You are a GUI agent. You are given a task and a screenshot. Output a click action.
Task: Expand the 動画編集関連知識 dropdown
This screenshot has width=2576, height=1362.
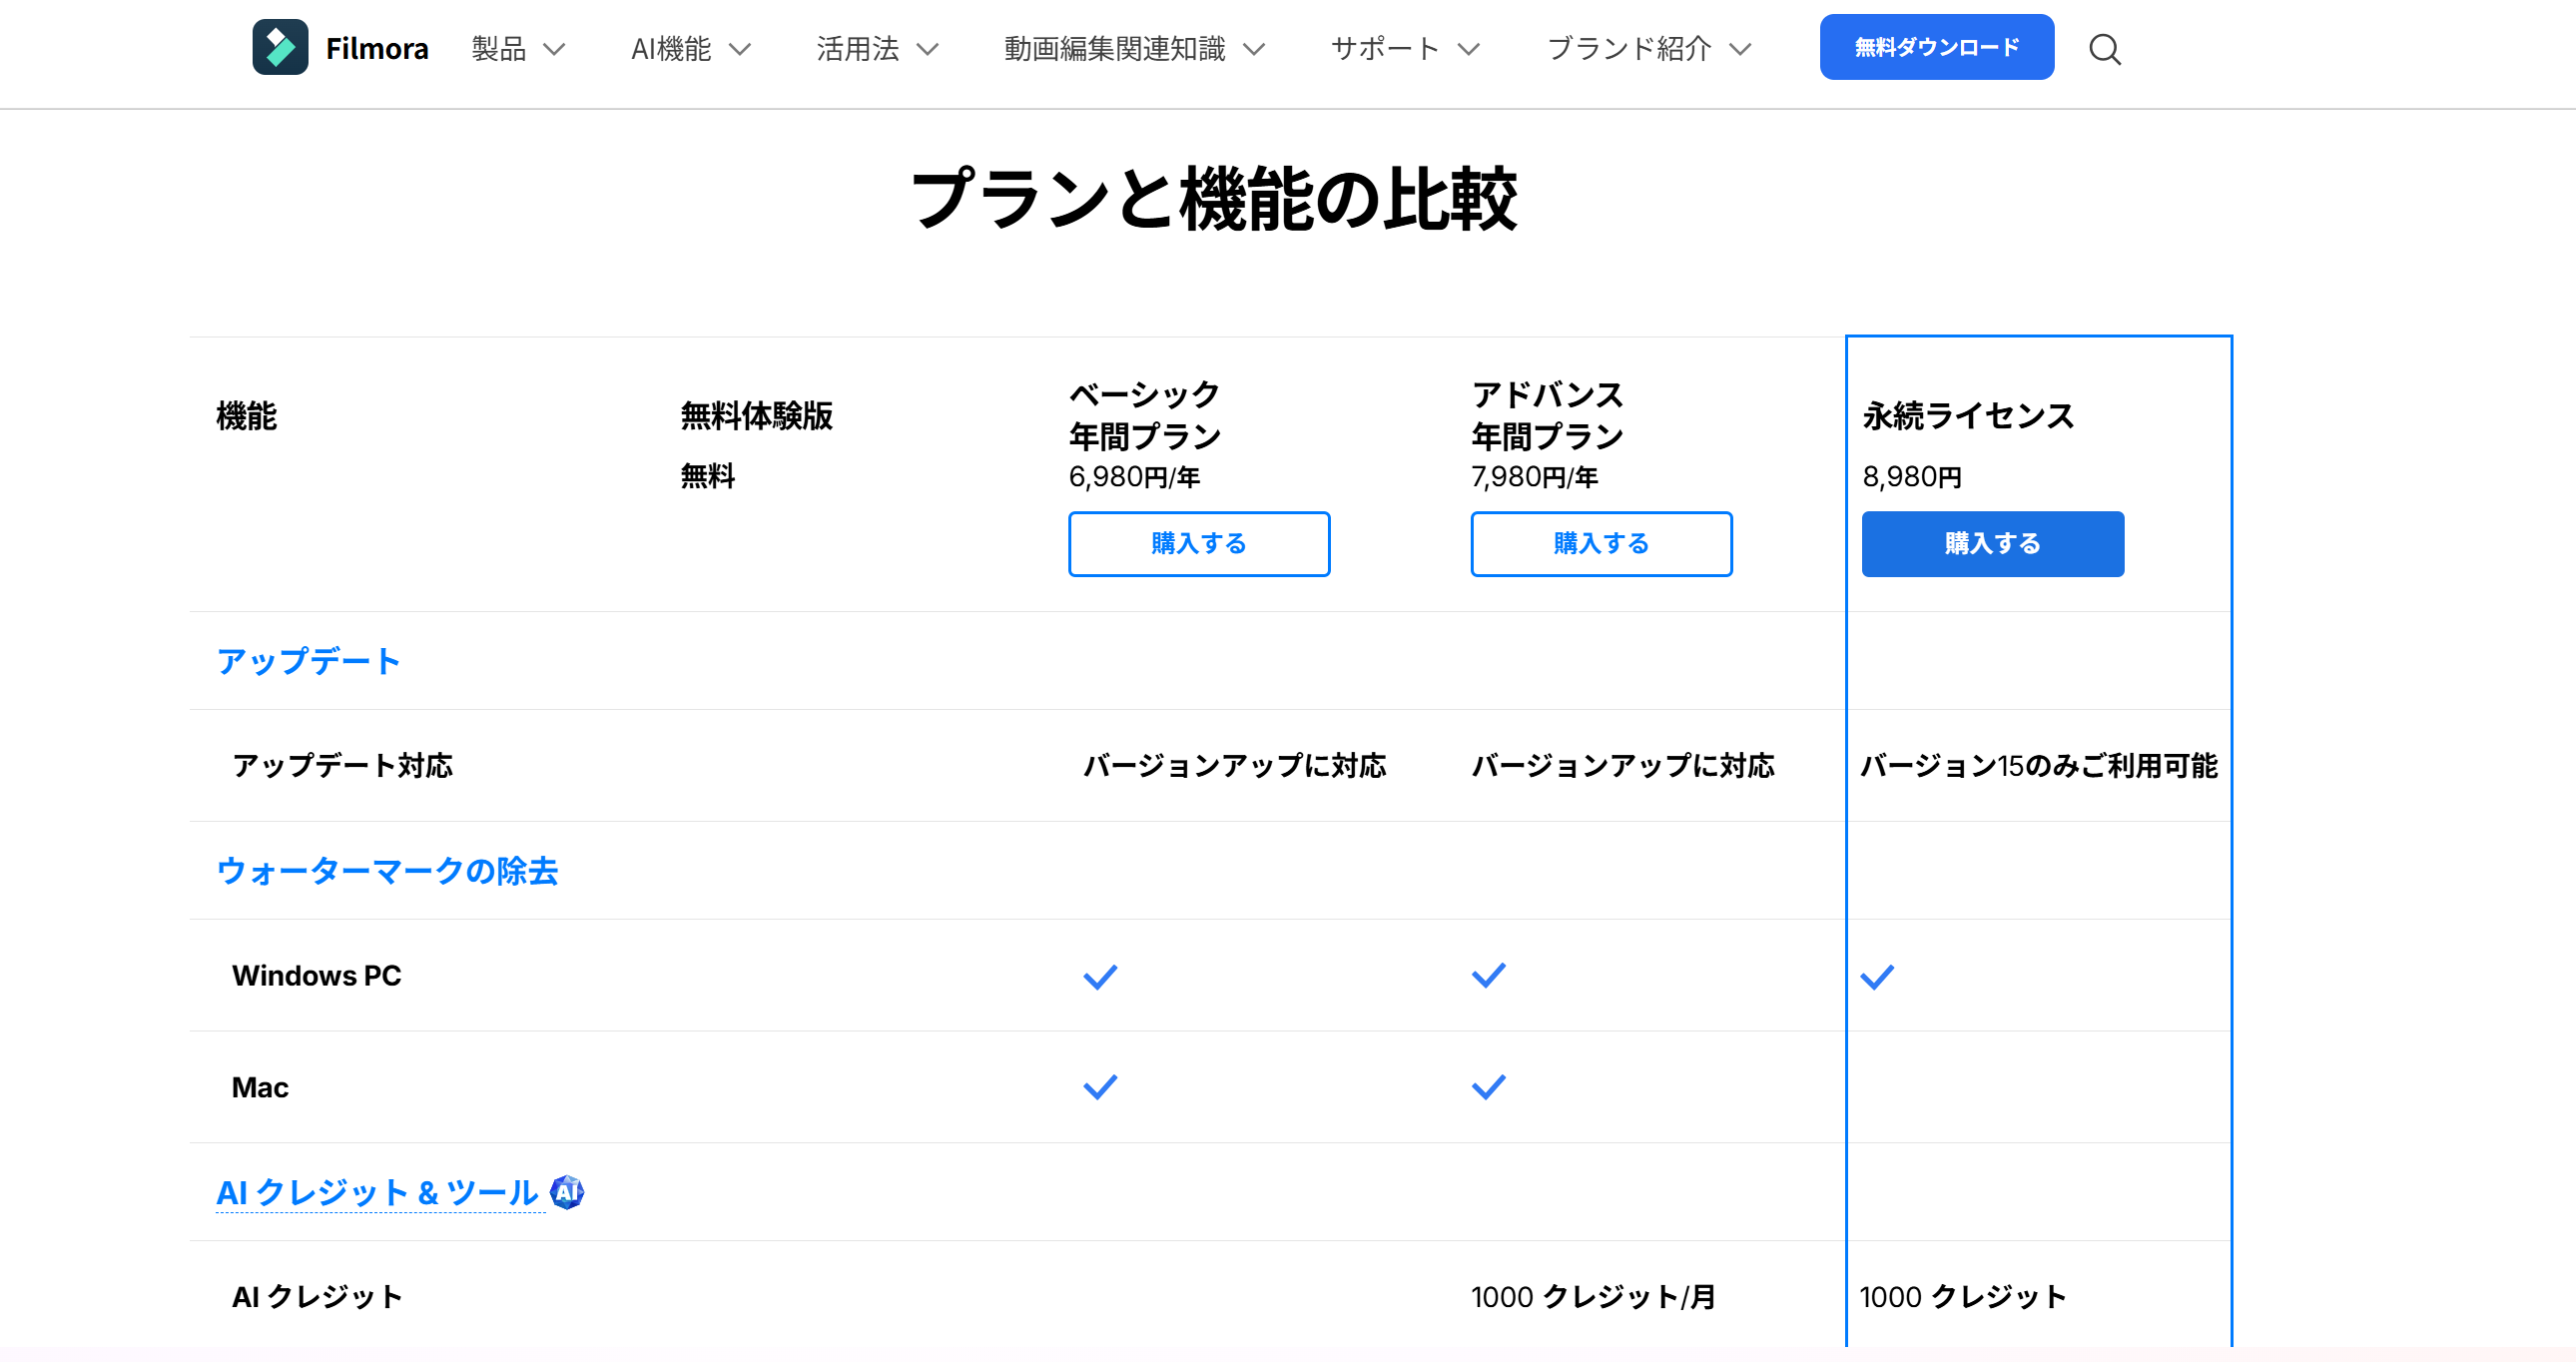click(1134, 49)
